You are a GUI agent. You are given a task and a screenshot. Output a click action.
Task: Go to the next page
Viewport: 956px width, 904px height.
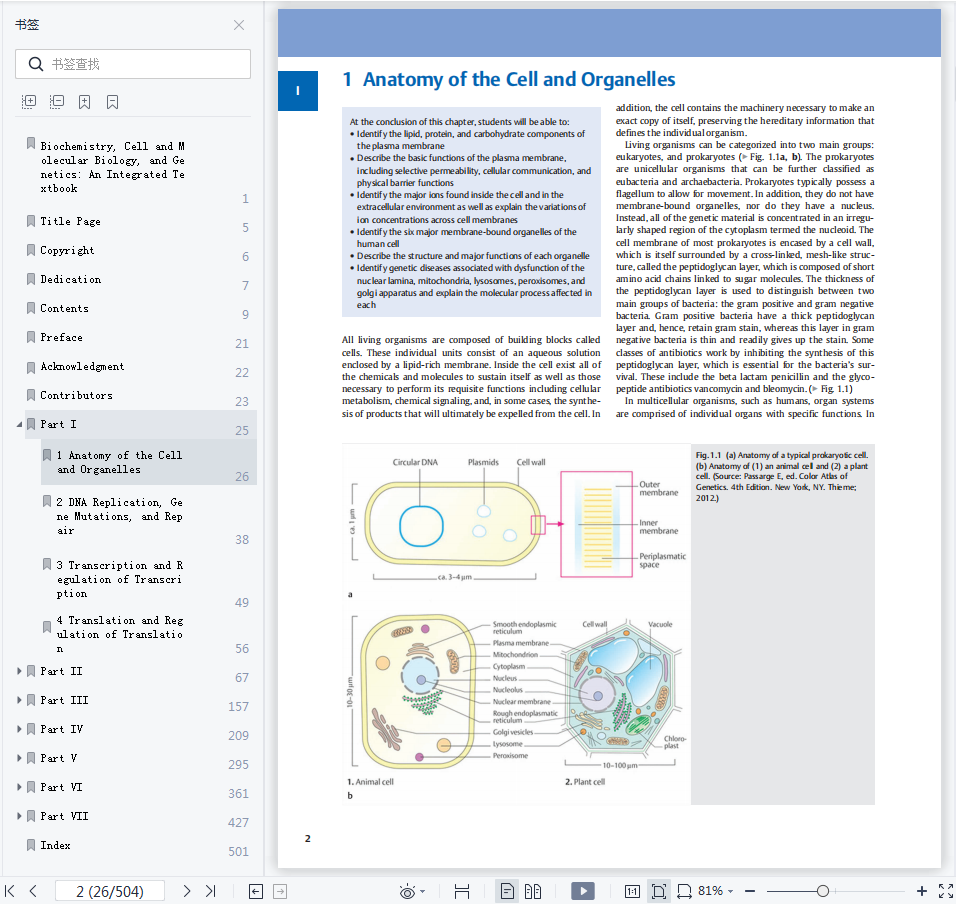tap(187, 891)
